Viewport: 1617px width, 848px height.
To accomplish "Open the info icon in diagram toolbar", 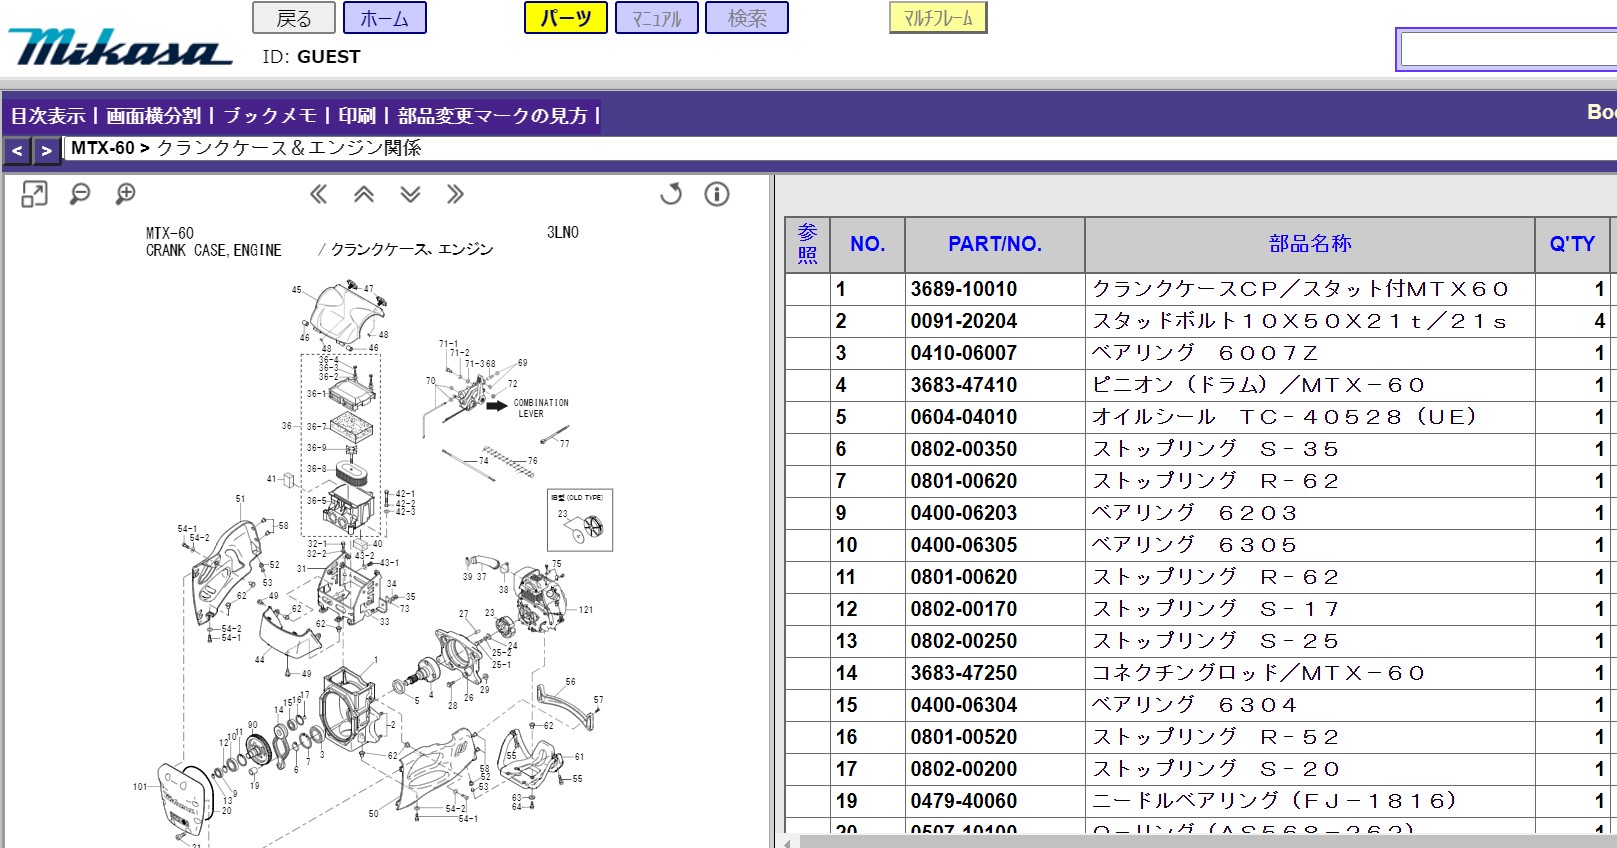I will click(x=717, y=194).
